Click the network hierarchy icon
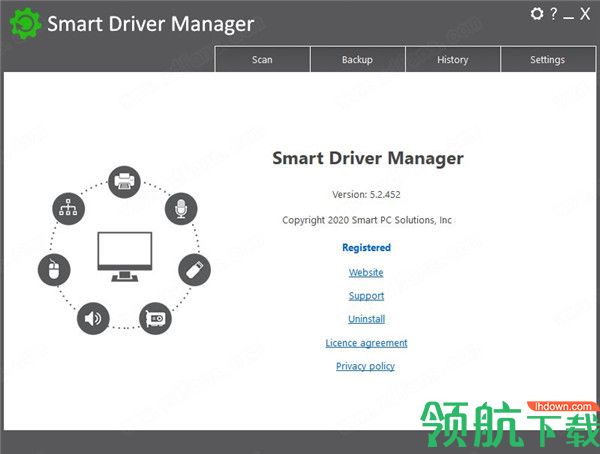Screen dimensions: 600x454 pos(68,209)
